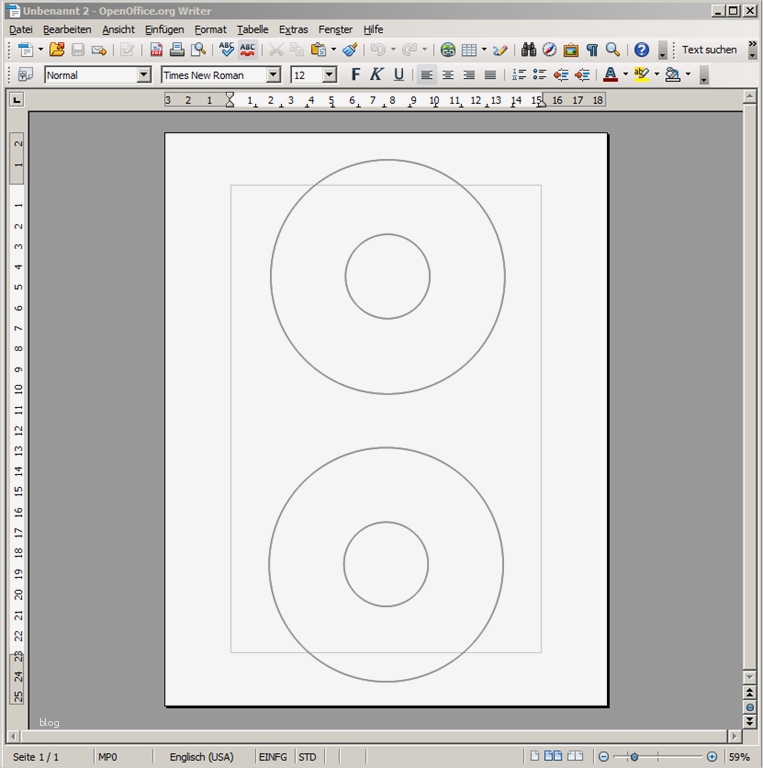Toggle Bold (F) formatting
Viewport: 763px width, 768px height.
coord(355,75)
